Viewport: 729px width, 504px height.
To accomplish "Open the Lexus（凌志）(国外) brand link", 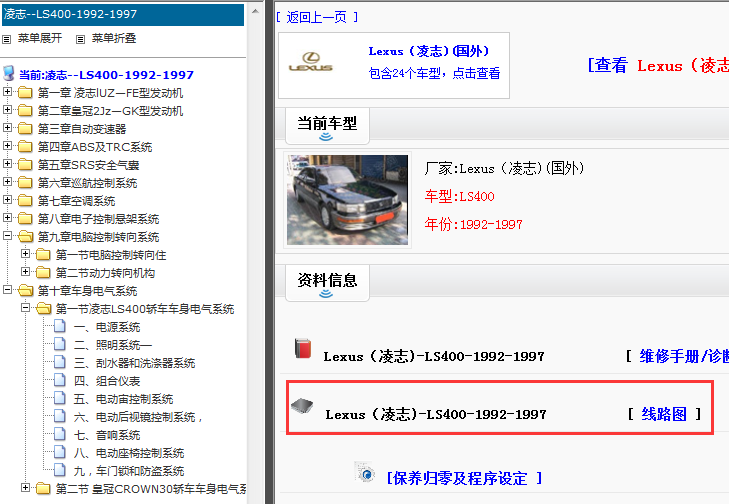I will (x=429, y=51).
